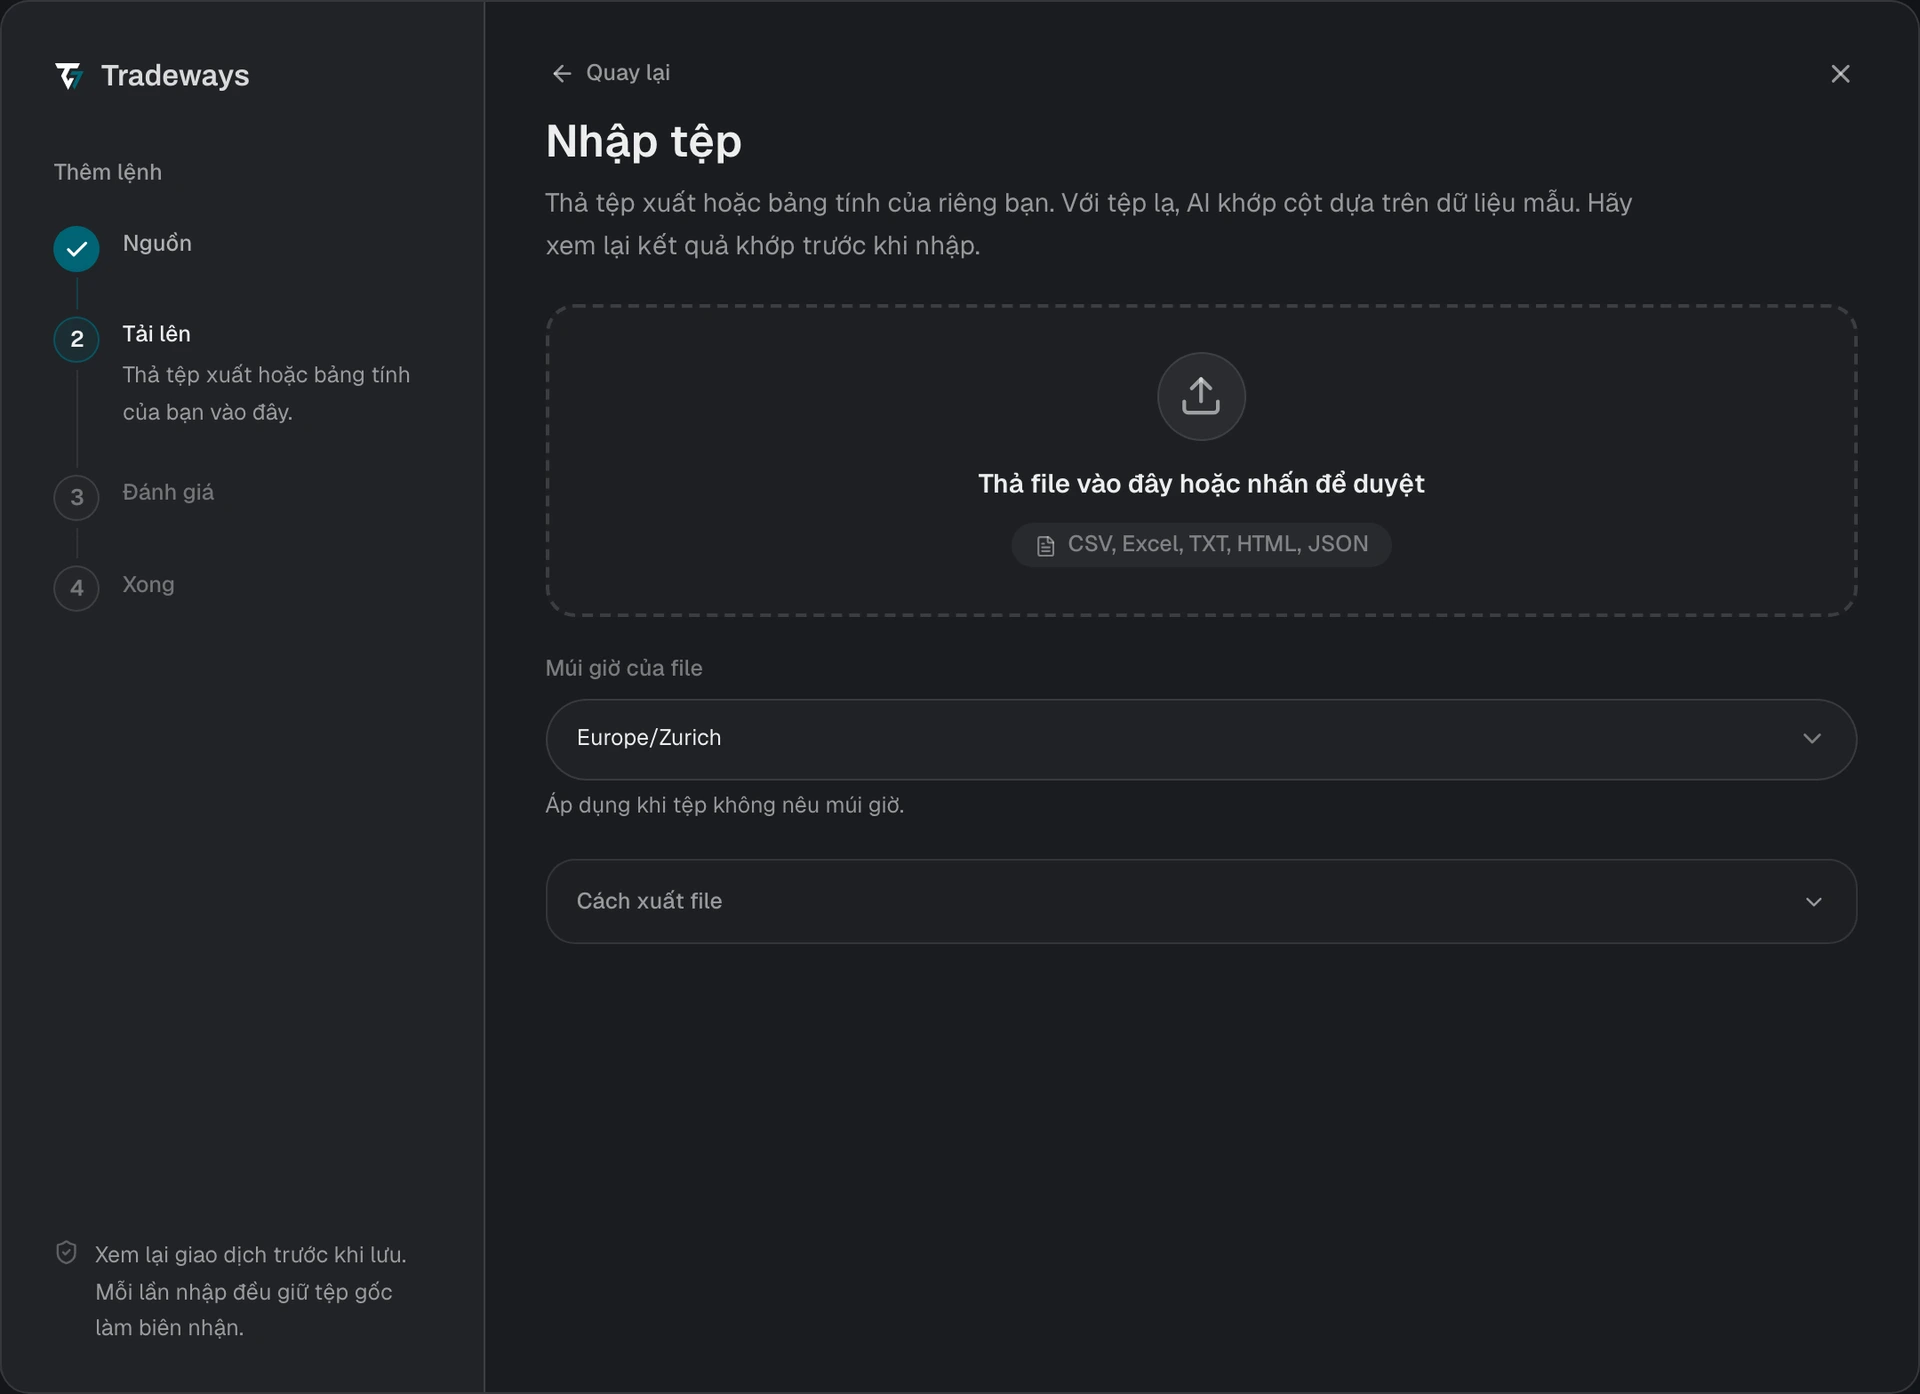The width and height of the screenshot is (1920, 1394).
Task: Click the CSV, Excel, TXT, HTML, JSON format chip
Action: 1201,545
